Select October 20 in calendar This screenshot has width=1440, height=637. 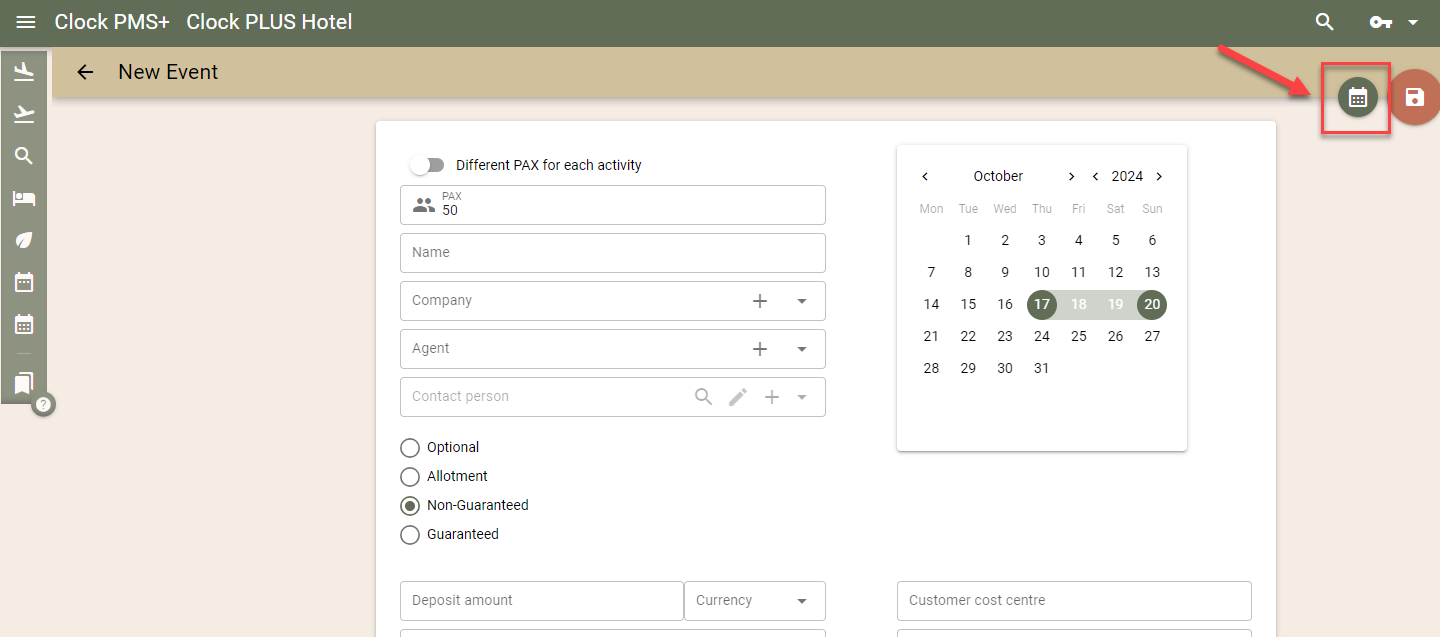[1152, 304]
